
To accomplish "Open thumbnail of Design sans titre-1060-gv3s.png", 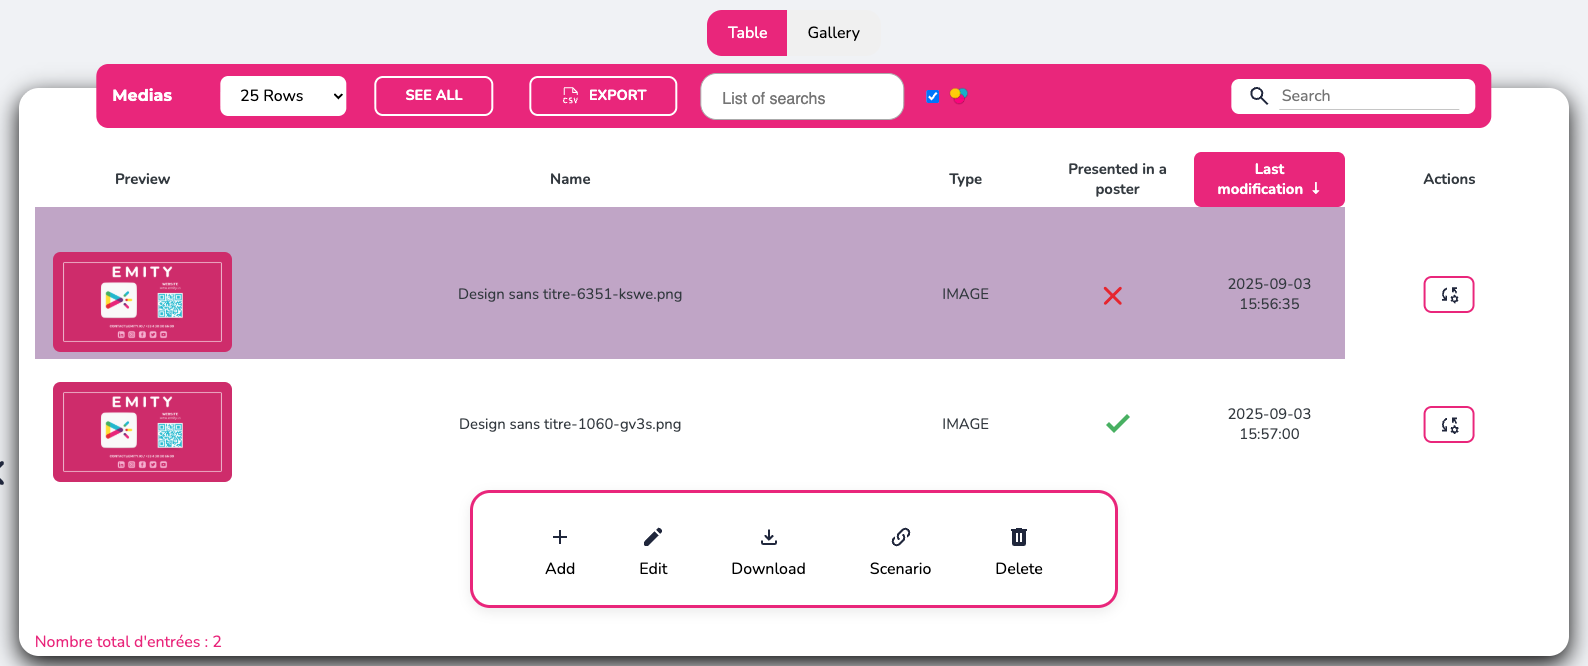I will pos(142,432).
